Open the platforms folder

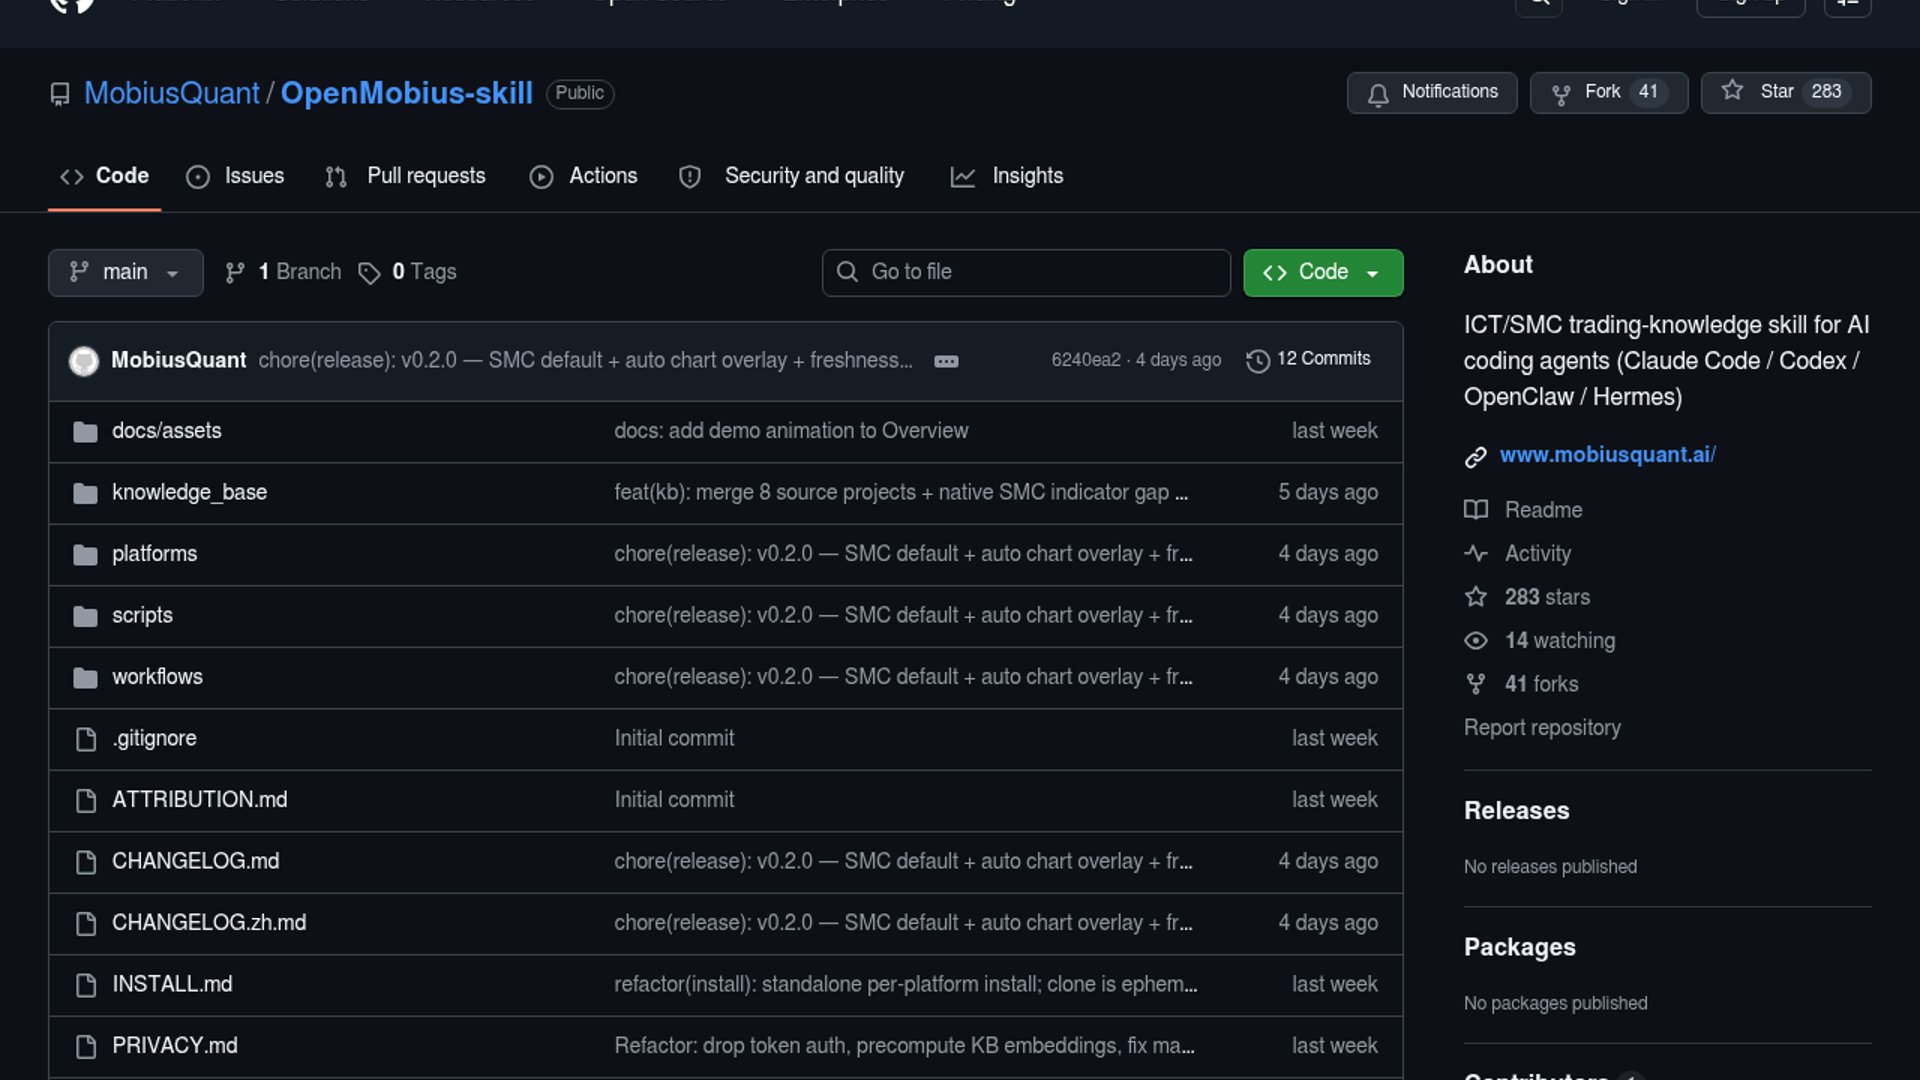[x=154, y=554]
